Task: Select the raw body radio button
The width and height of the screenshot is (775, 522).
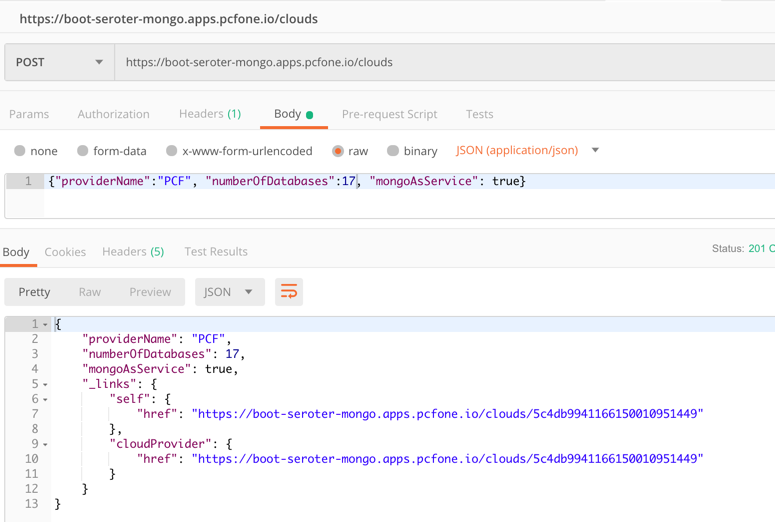Action: pyautogui.click(x=338, y=151)
